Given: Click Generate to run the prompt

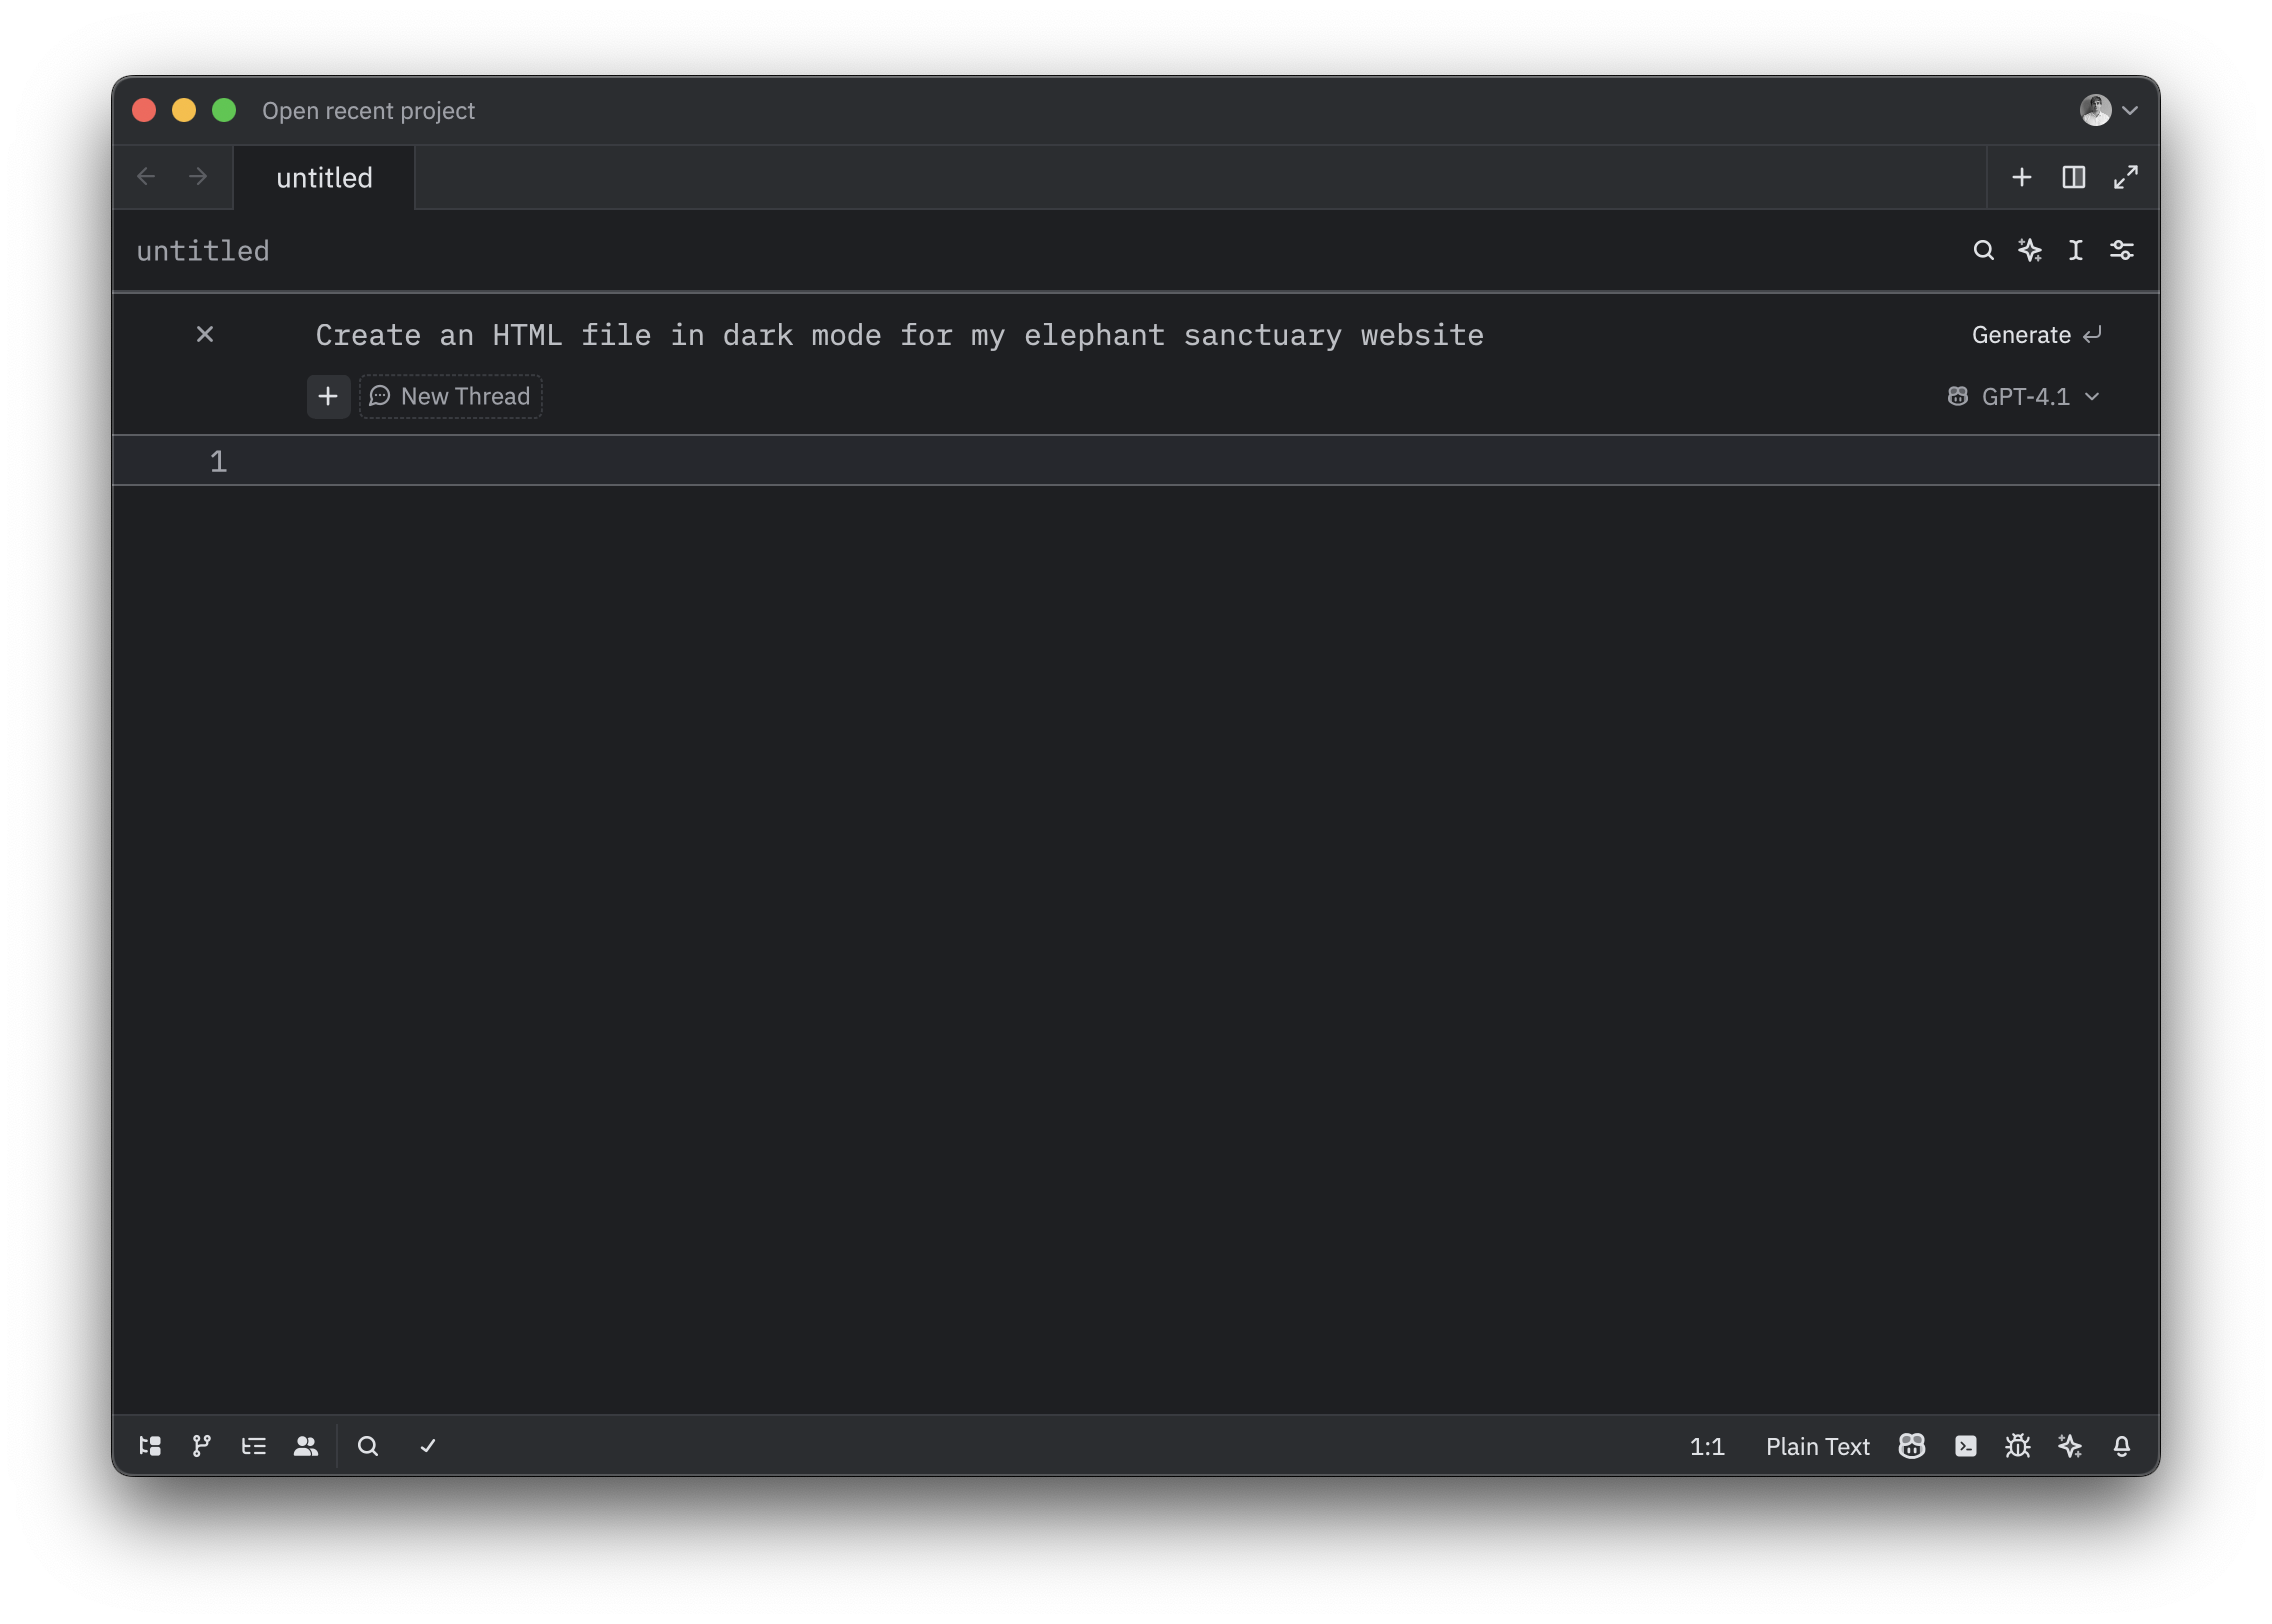Looking at the screenshot, I should click(x=2036, y=335).
